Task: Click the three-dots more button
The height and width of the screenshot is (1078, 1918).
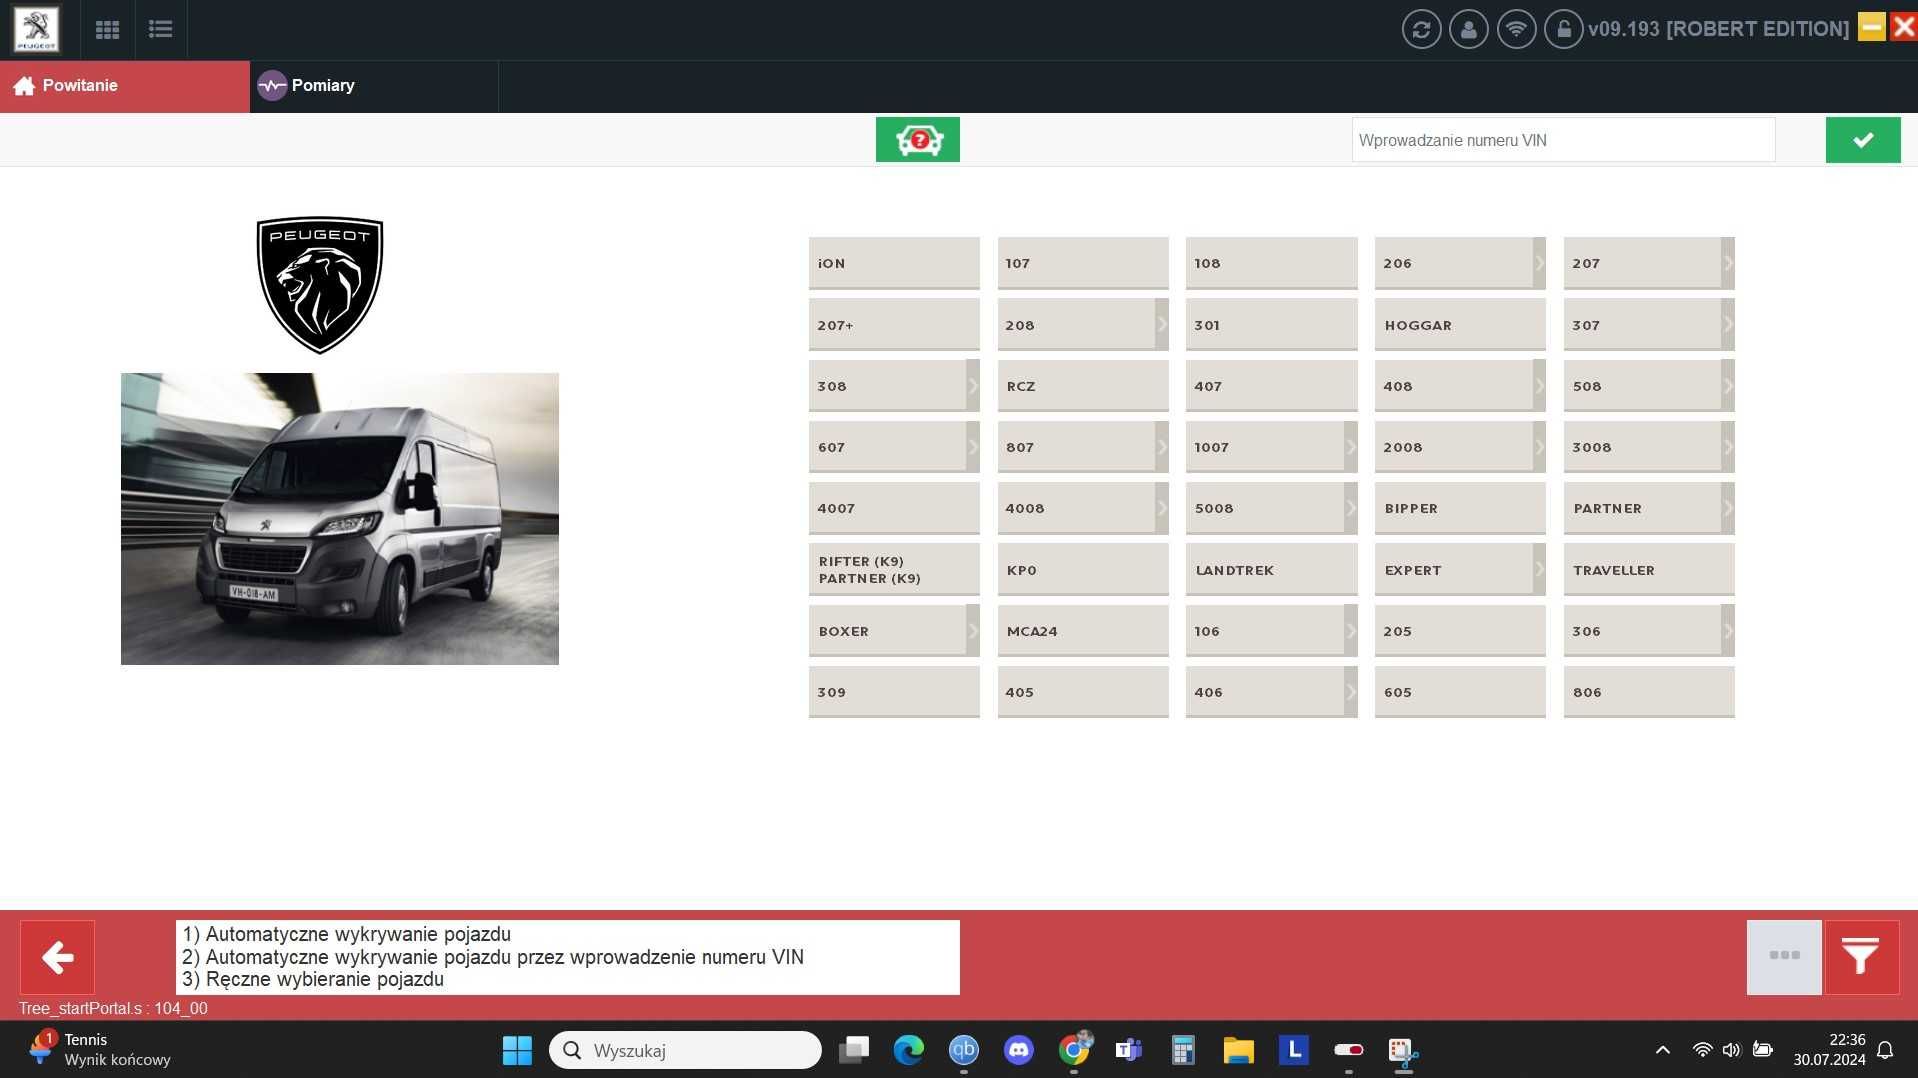Action: 1784,957
